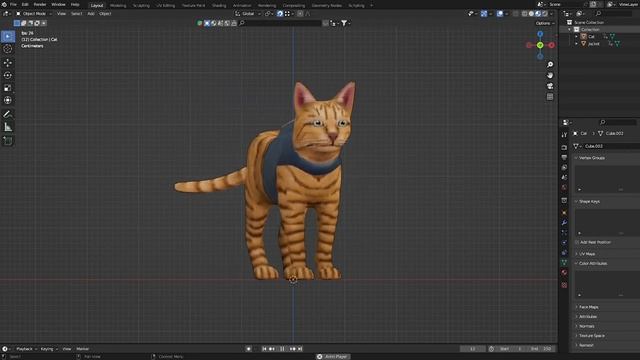Viewport: 640px width, 360px height.
Task: Open the Tool properties tab
Action: pyautogui.click(x=564, y=135)
